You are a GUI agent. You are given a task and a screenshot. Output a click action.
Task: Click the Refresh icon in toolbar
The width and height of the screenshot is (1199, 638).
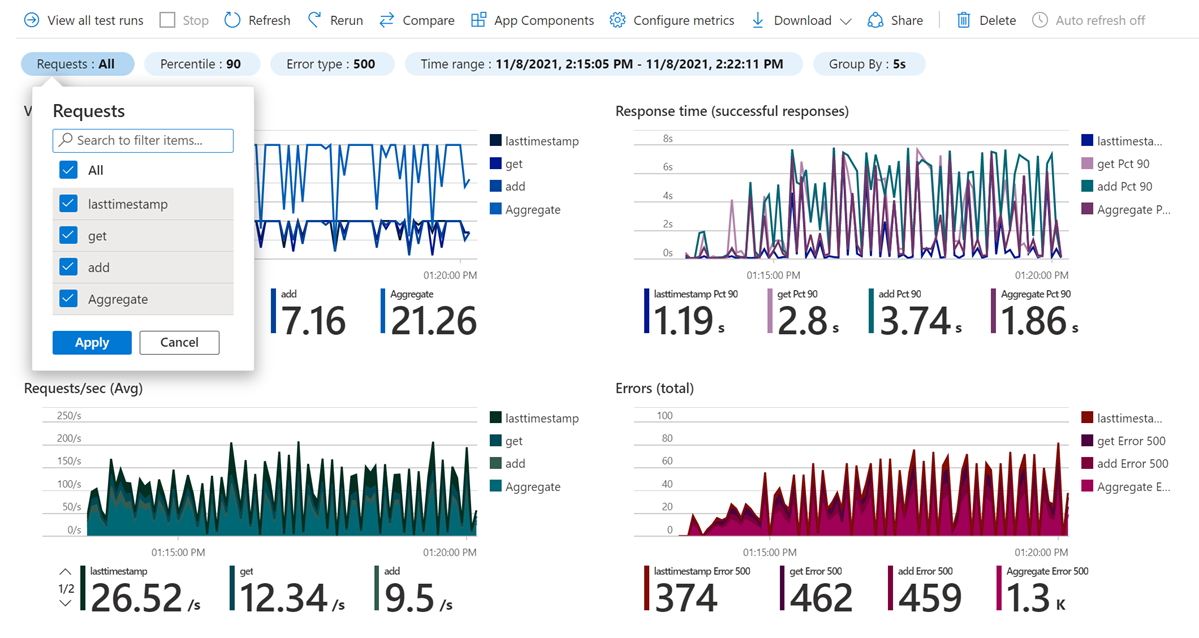click(233, 20)
